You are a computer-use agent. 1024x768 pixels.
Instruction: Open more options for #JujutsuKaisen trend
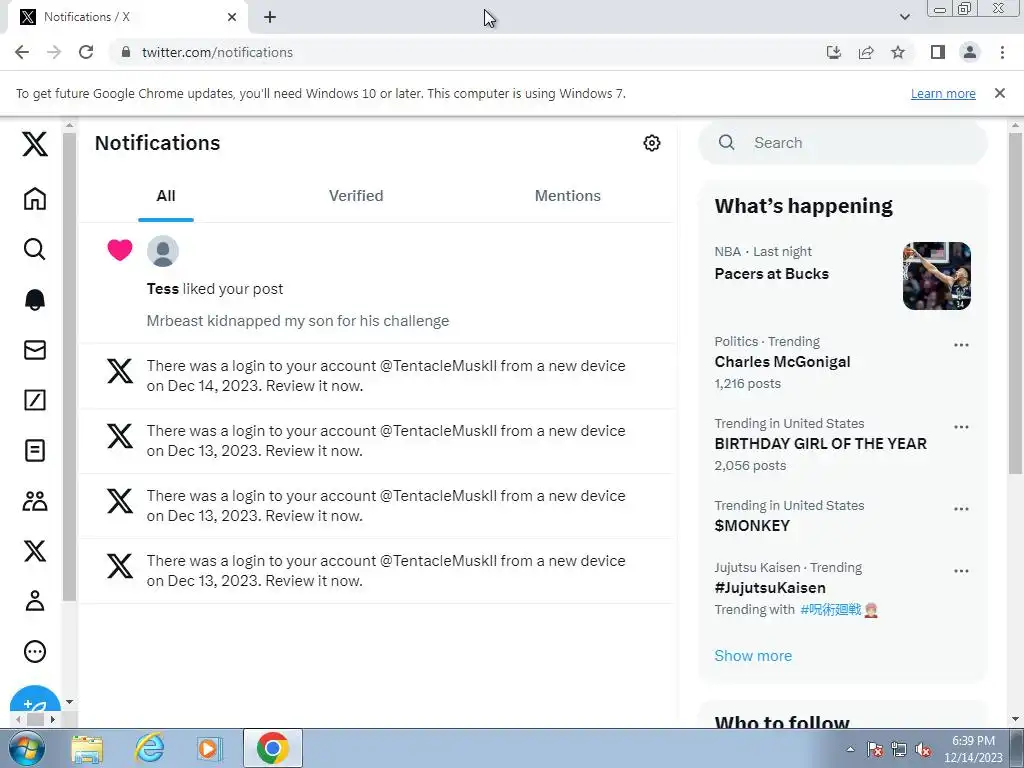(x=961, y=571)
